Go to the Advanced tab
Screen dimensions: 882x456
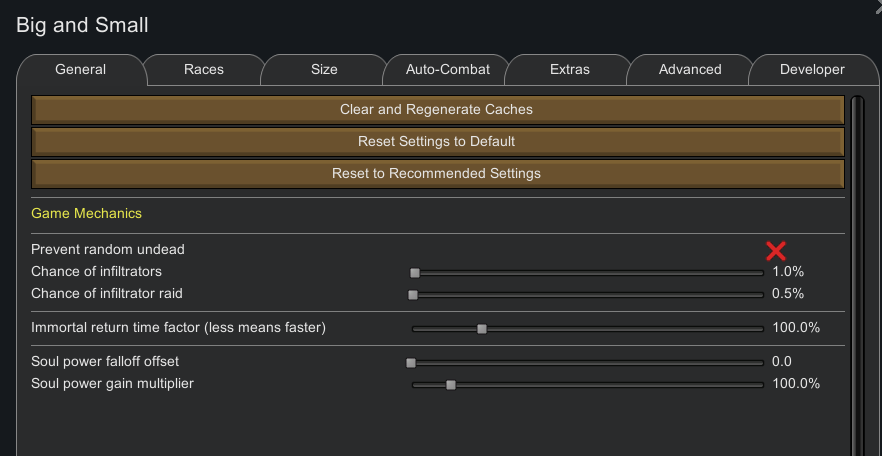690,70
